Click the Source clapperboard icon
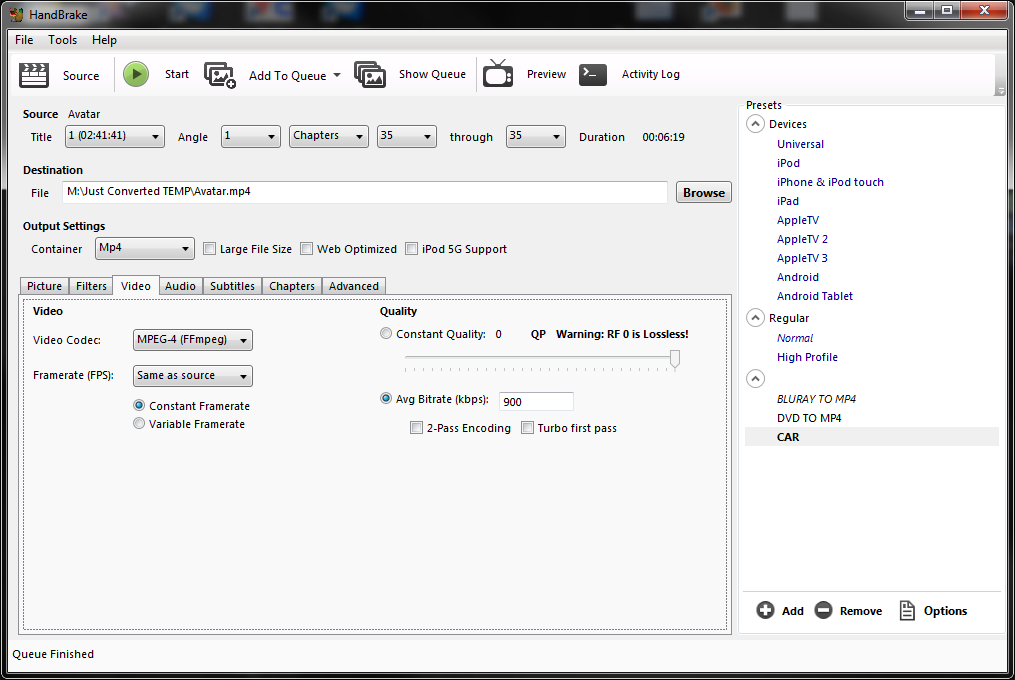1015x680 pixels. (x=34, y=74)
